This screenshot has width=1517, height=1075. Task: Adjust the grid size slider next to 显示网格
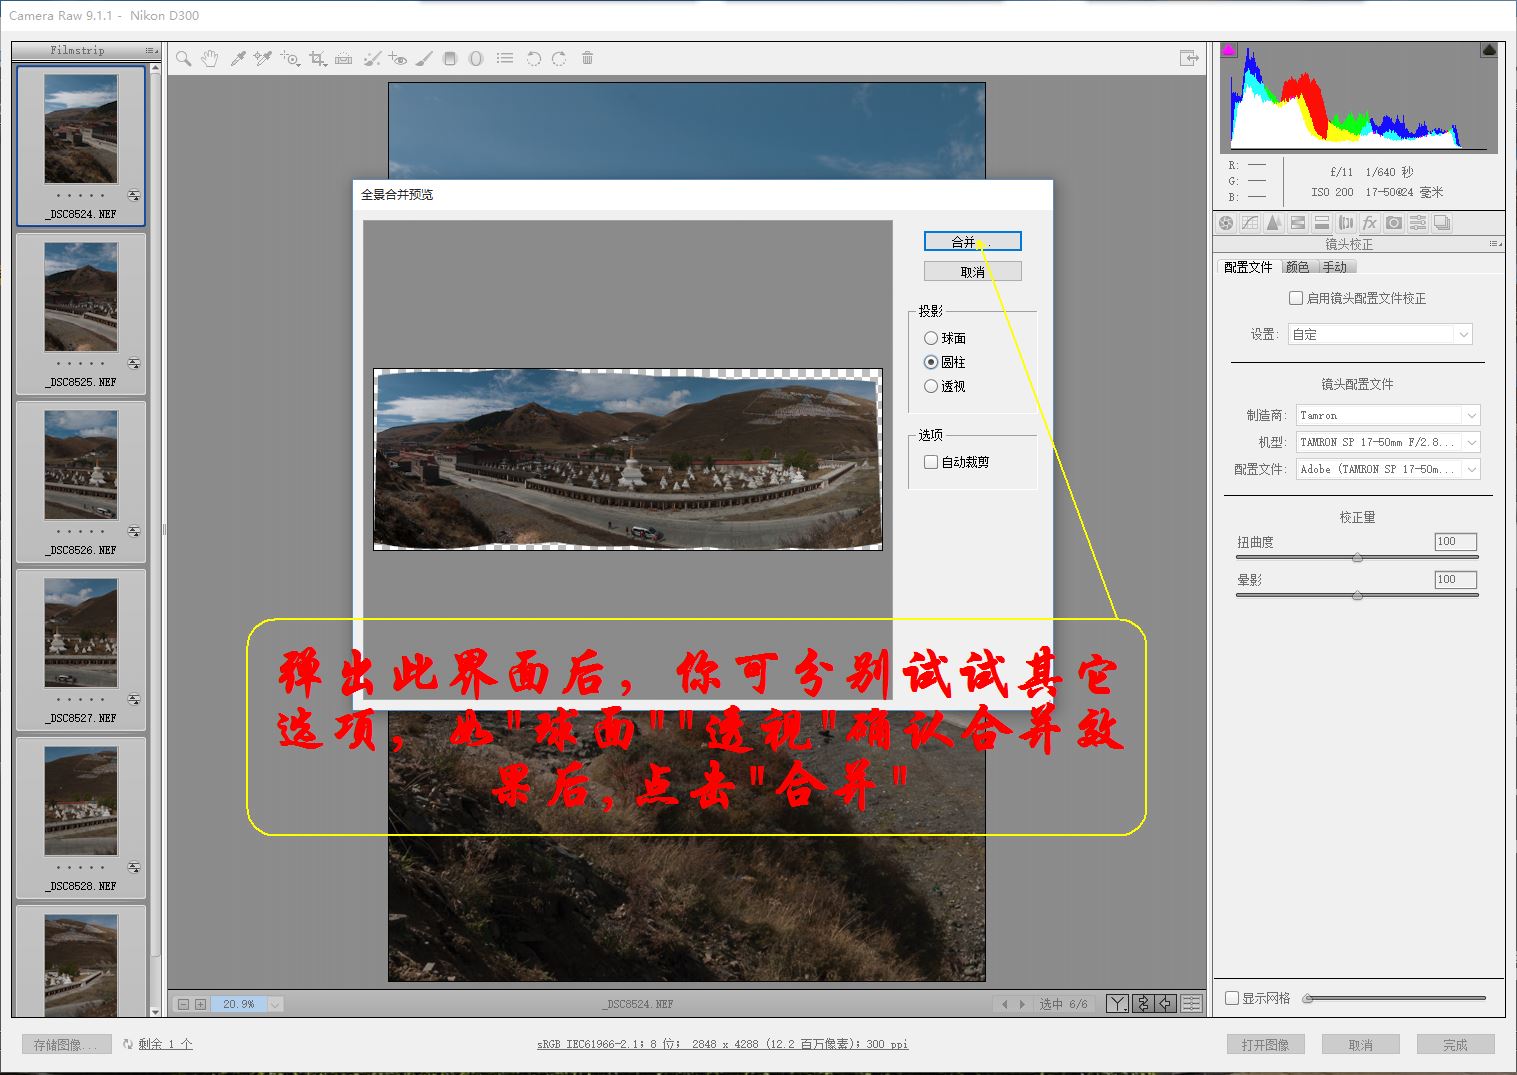pos(1308,998)
